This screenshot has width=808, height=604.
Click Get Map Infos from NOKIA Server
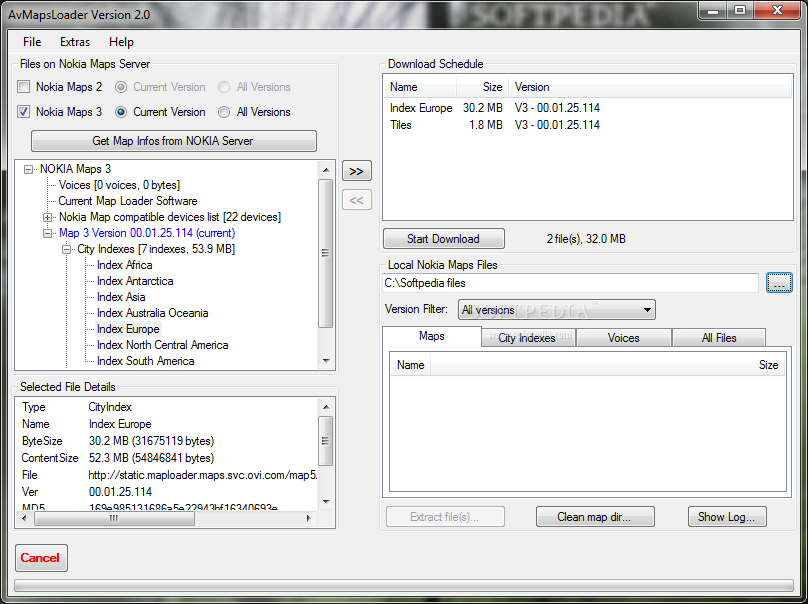coord(174,141)
